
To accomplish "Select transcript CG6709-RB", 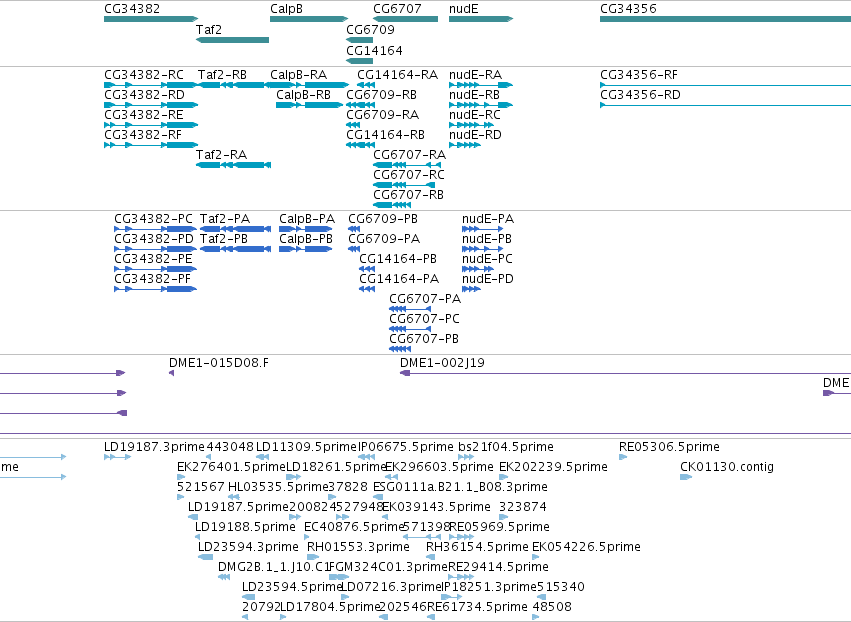I will point(382,94).
